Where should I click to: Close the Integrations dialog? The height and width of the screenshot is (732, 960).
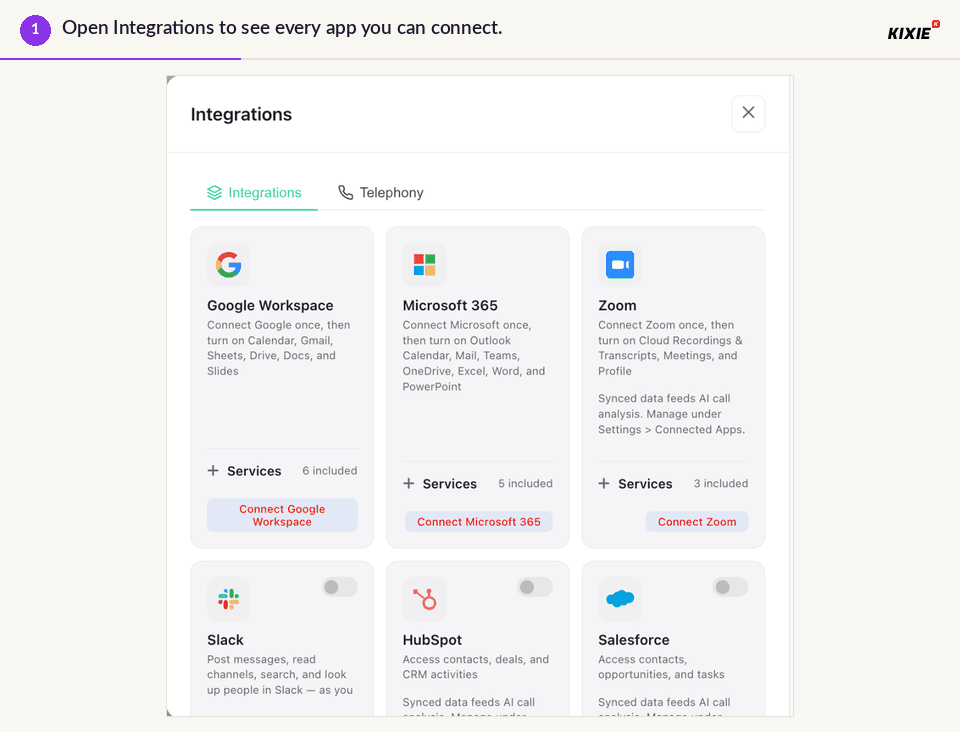pyautogui.click(x=748, y=113)
